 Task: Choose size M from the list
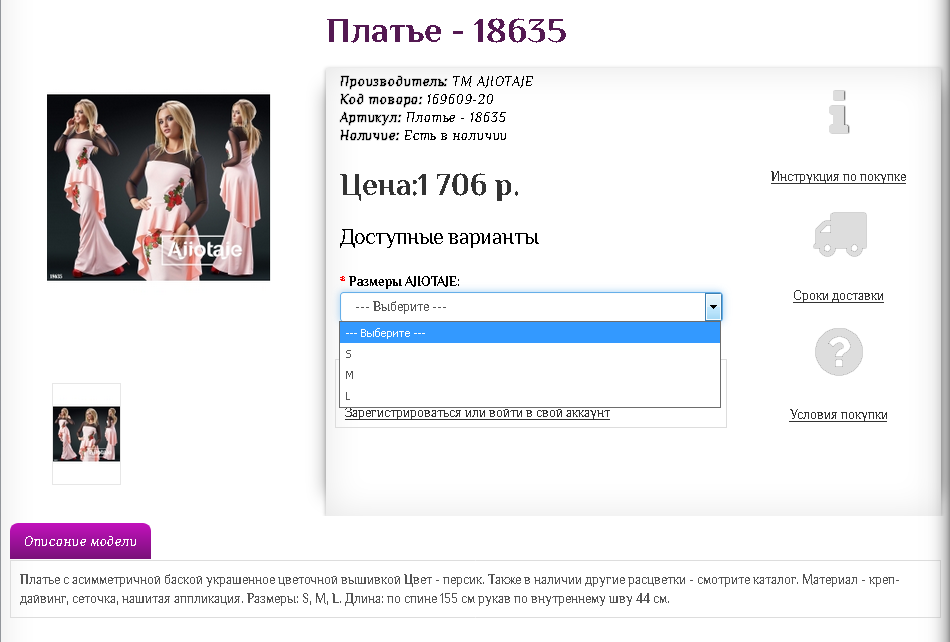(530, 375)
